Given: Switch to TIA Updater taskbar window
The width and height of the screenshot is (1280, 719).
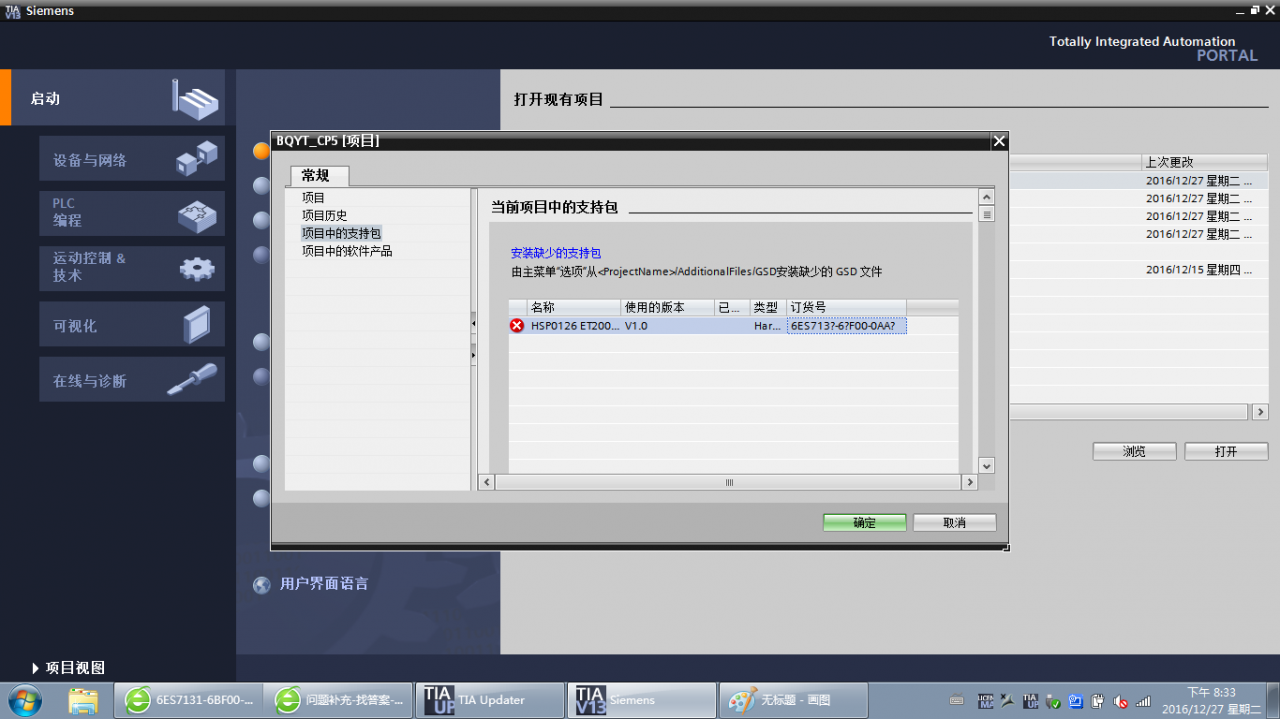Looking at the screenshot, I should (490, 700).
